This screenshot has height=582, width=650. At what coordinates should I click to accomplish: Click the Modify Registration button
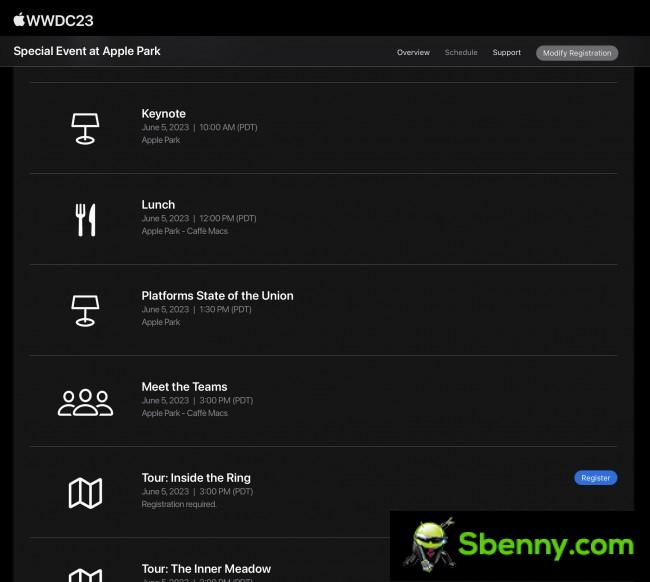point(577,53)
